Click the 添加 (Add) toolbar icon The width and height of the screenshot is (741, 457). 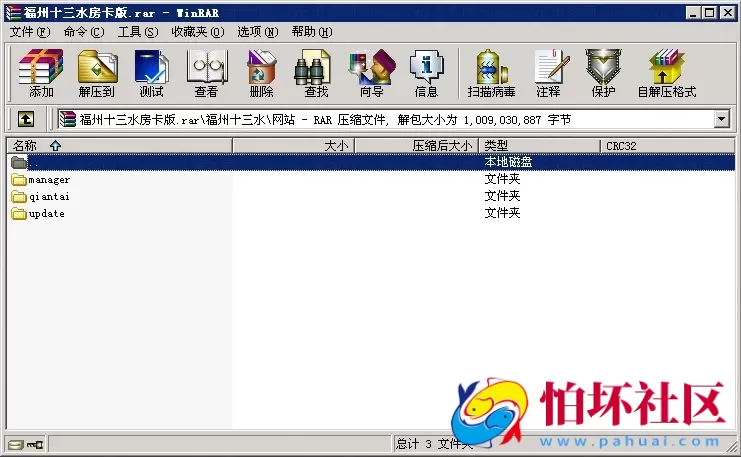[41, 73]
